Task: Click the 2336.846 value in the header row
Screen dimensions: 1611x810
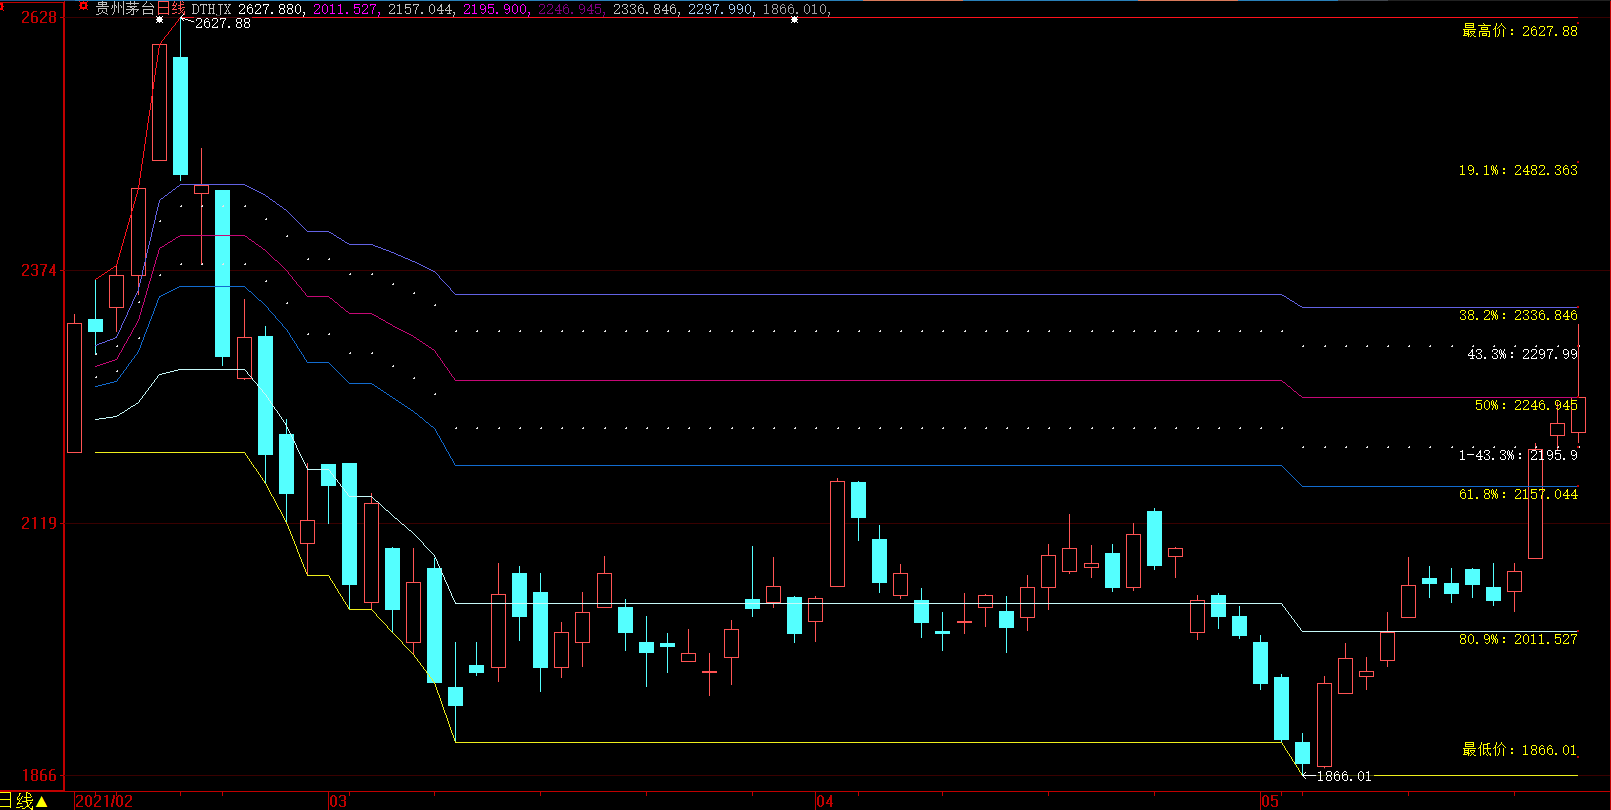Action: [646, 9]
